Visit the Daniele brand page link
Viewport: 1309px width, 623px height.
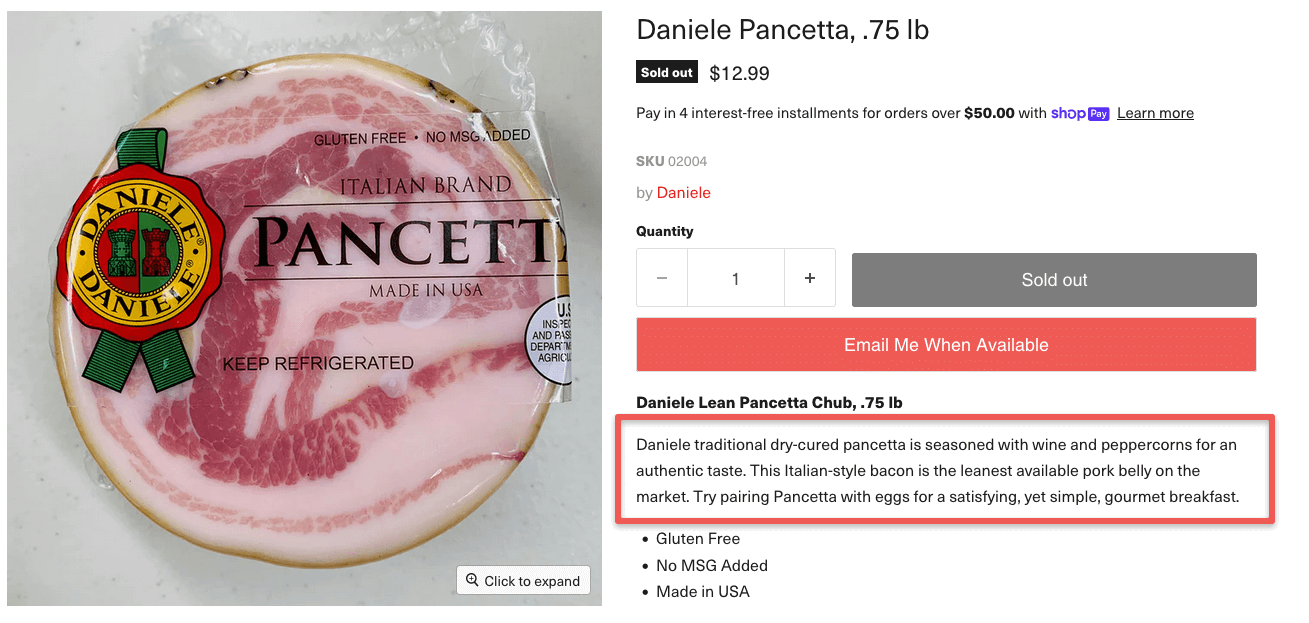click(x=683, y=192)
